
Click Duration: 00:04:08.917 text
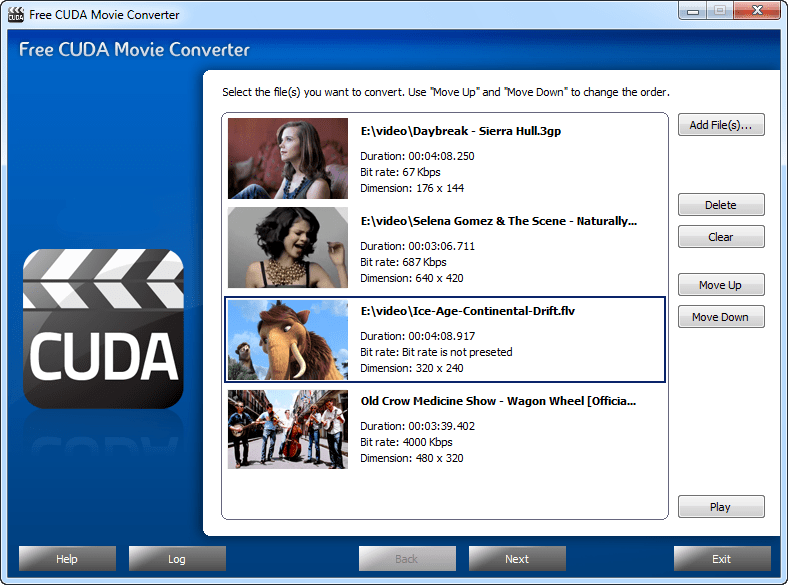click(x=417, y=336)
